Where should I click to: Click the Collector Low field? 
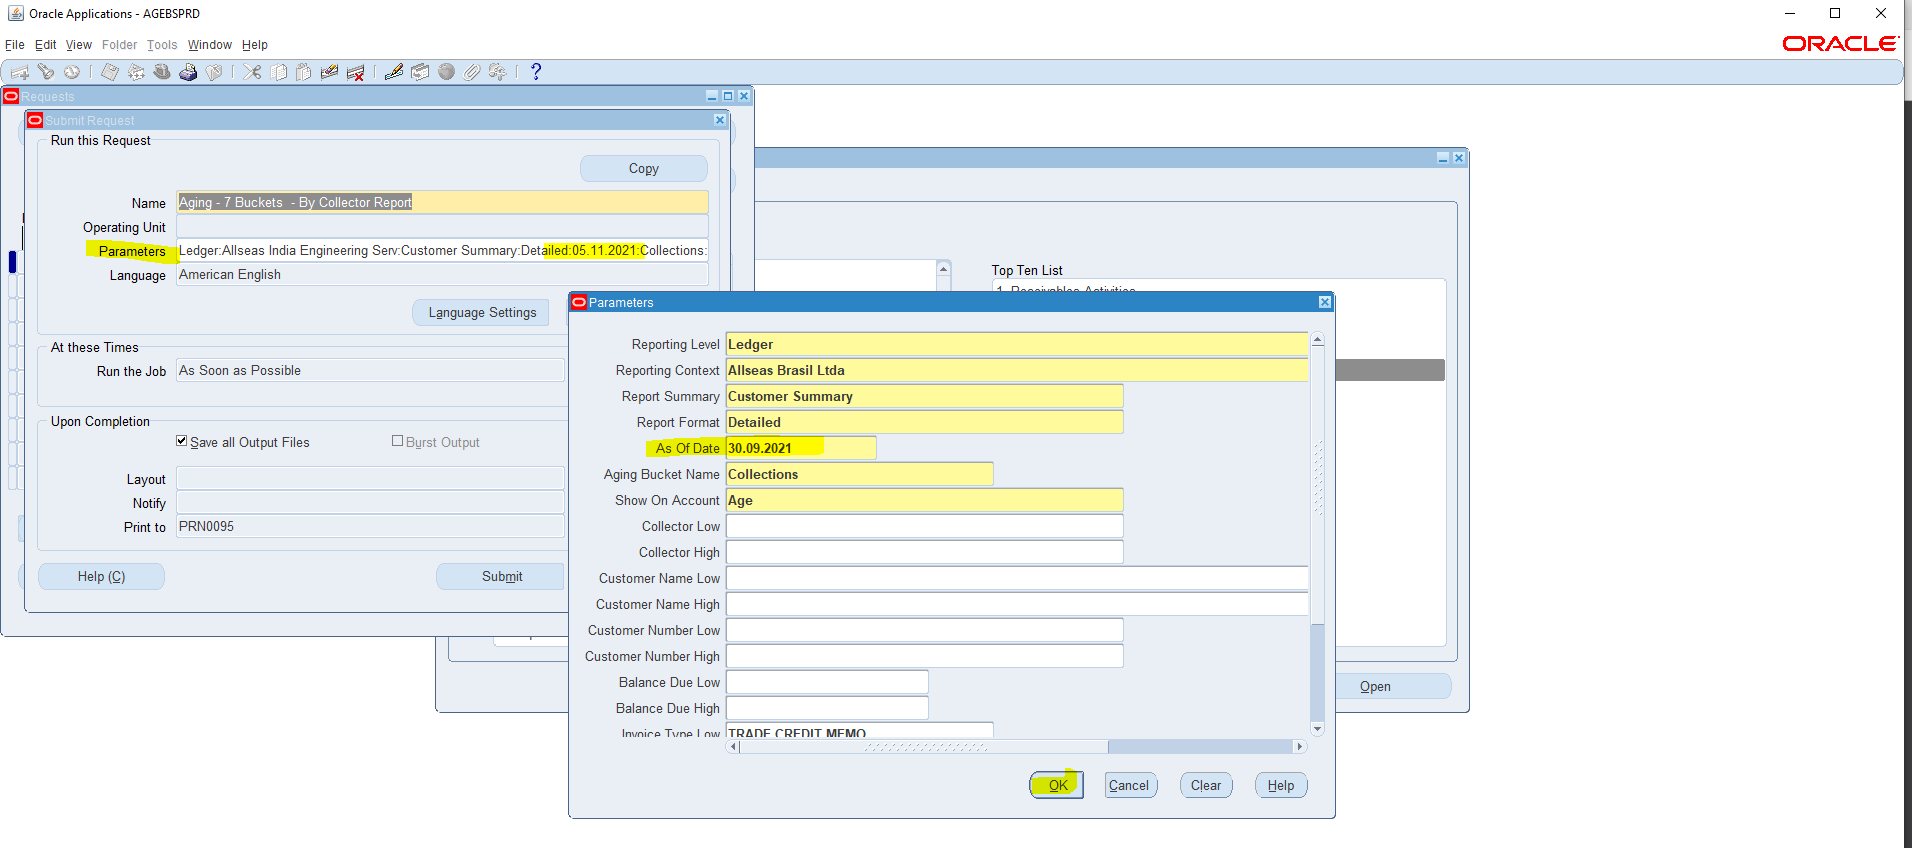click(x=925, y=526)
